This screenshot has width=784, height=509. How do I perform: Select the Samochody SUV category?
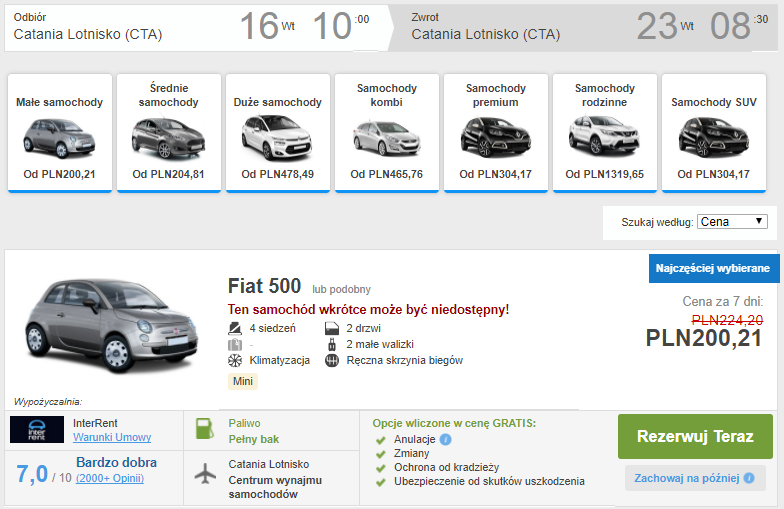713,130
